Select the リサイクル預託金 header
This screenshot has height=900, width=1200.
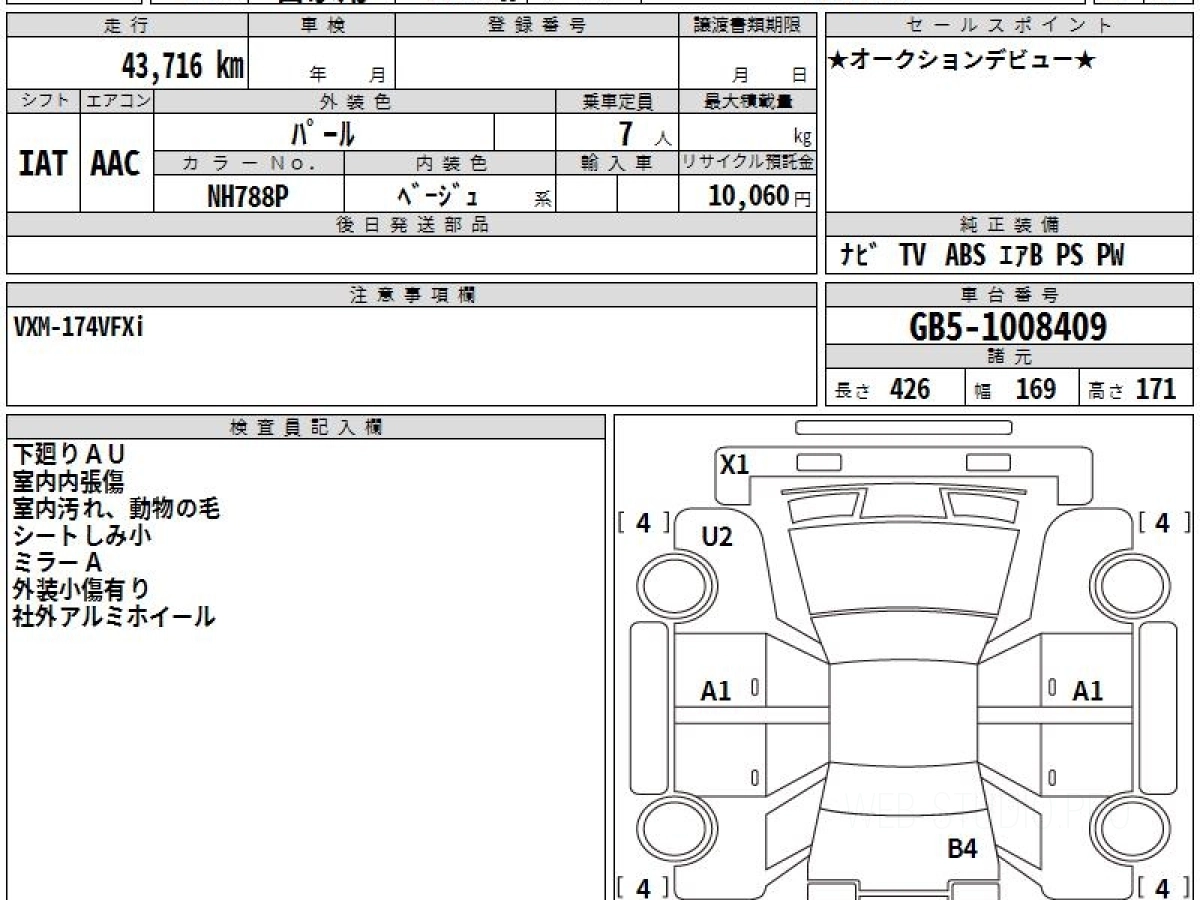click(748, 163)
